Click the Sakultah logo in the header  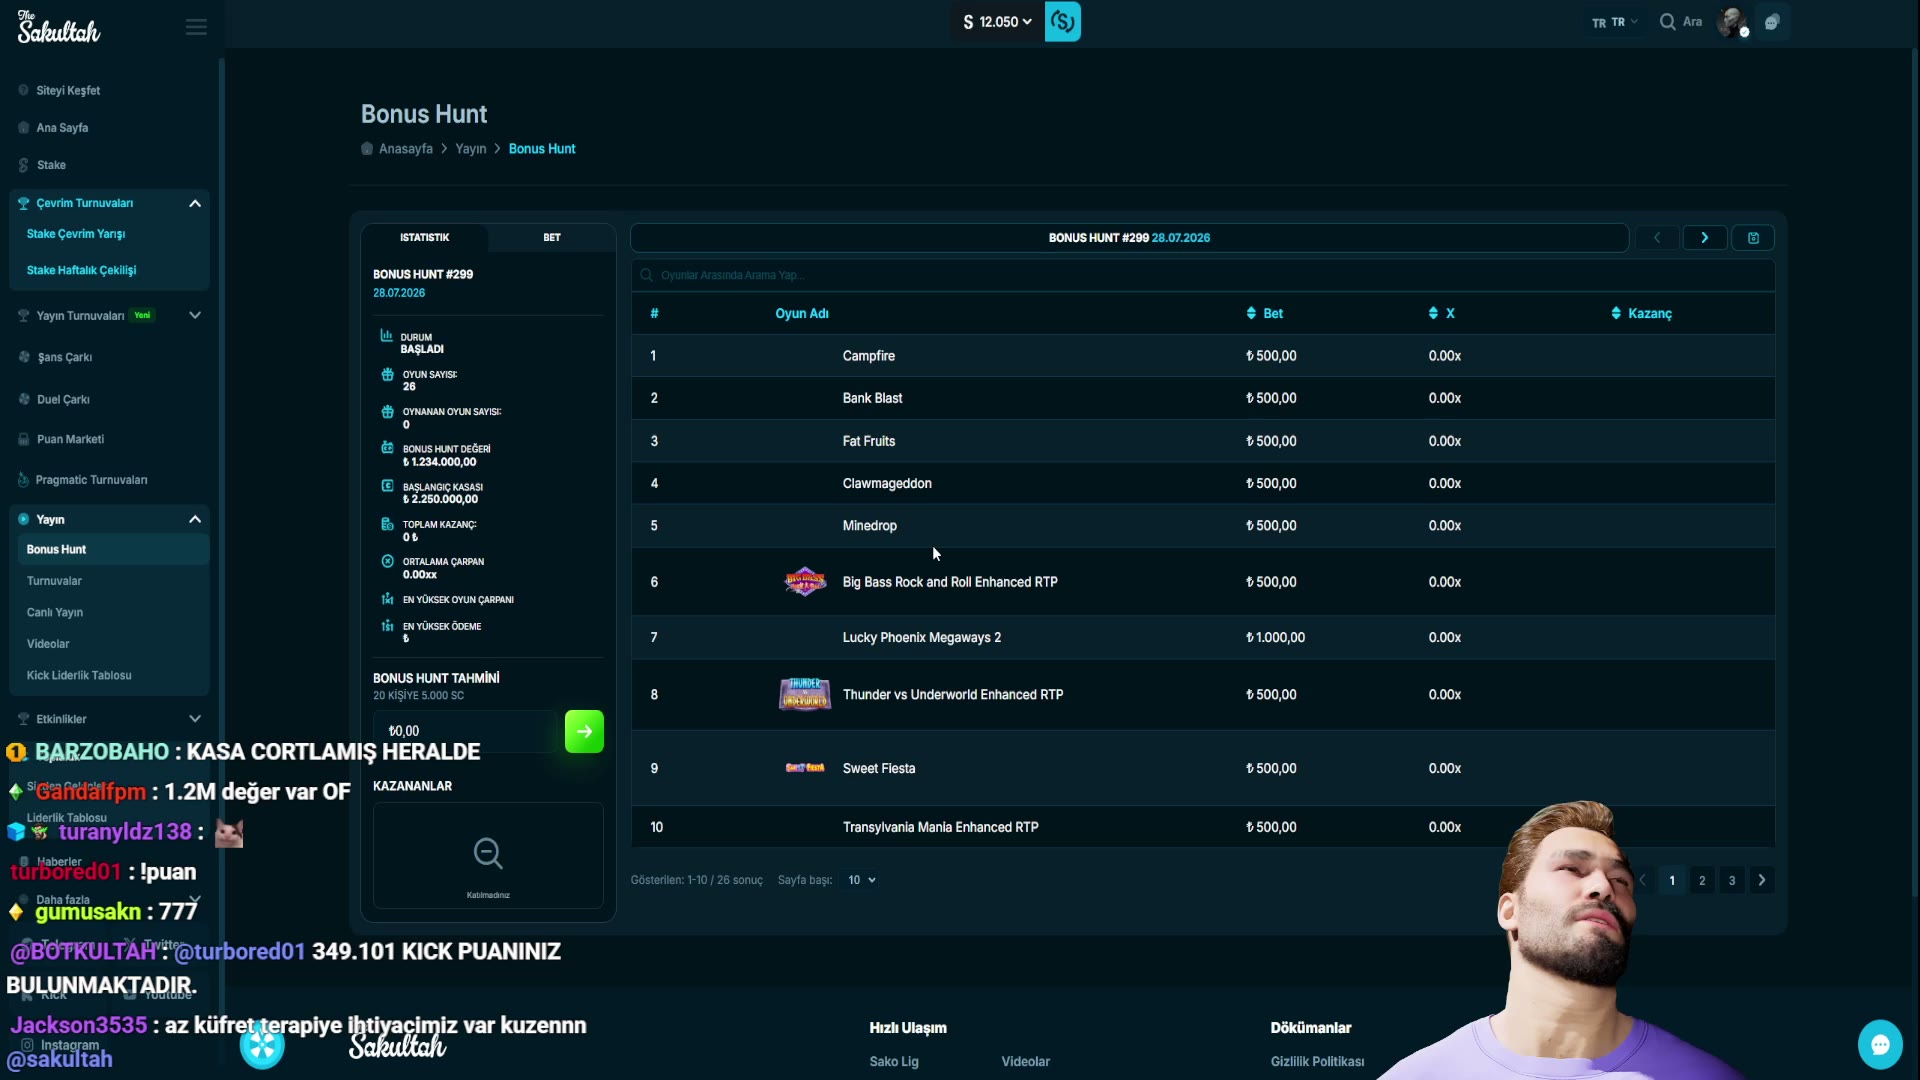(x=59, y=27)
